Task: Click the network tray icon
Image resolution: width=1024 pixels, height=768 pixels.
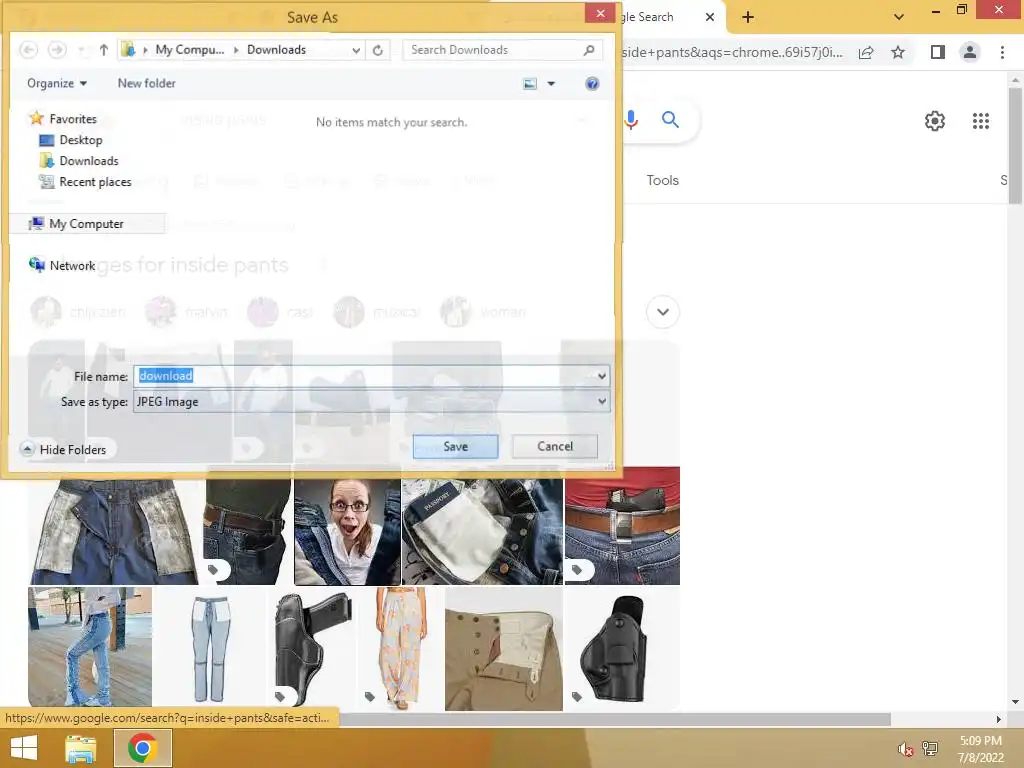Action: click(930, 749)
